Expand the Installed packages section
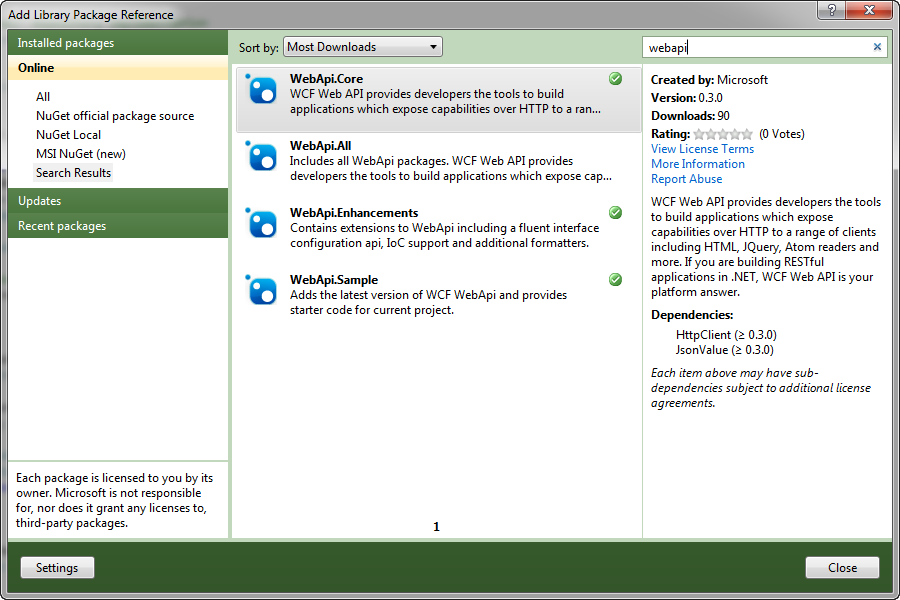Screen dimensions: 900x600 coord(118,43)
